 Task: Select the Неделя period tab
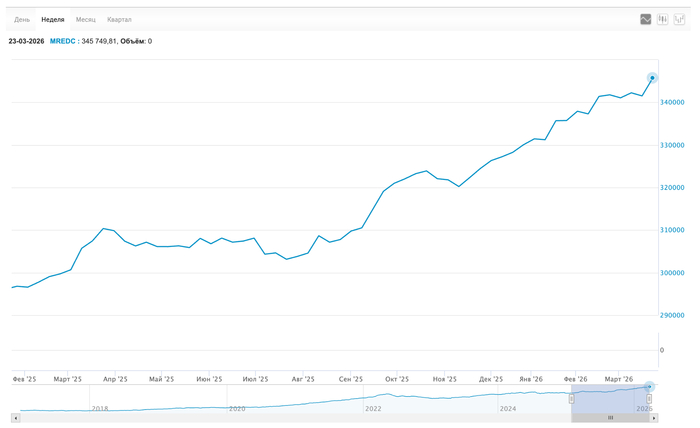click(x=53, y=19)
